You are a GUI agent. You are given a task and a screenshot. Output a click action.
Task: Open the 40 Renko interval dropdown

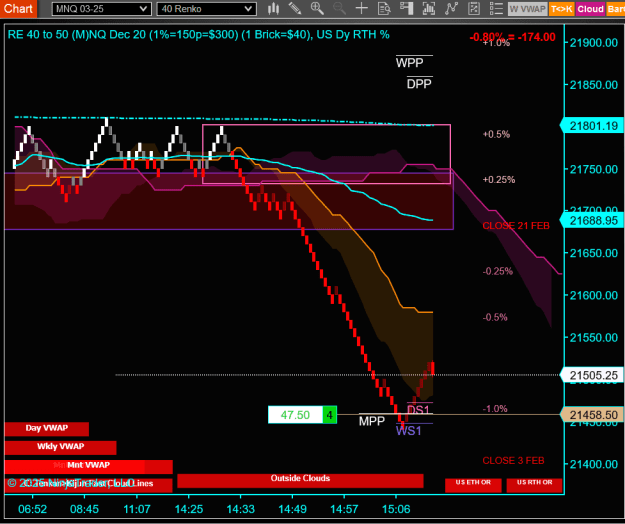click(206, 9)
